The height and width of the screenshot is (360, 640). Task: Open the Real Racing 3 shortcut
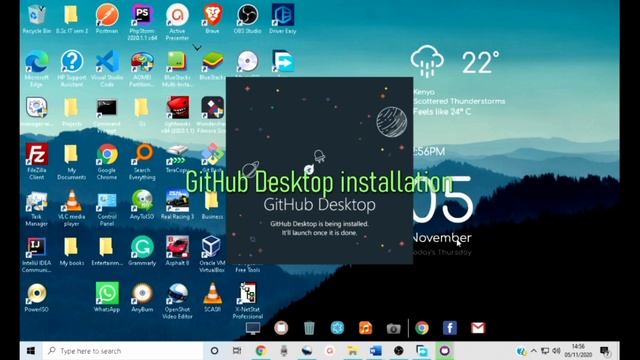(177, 204)
